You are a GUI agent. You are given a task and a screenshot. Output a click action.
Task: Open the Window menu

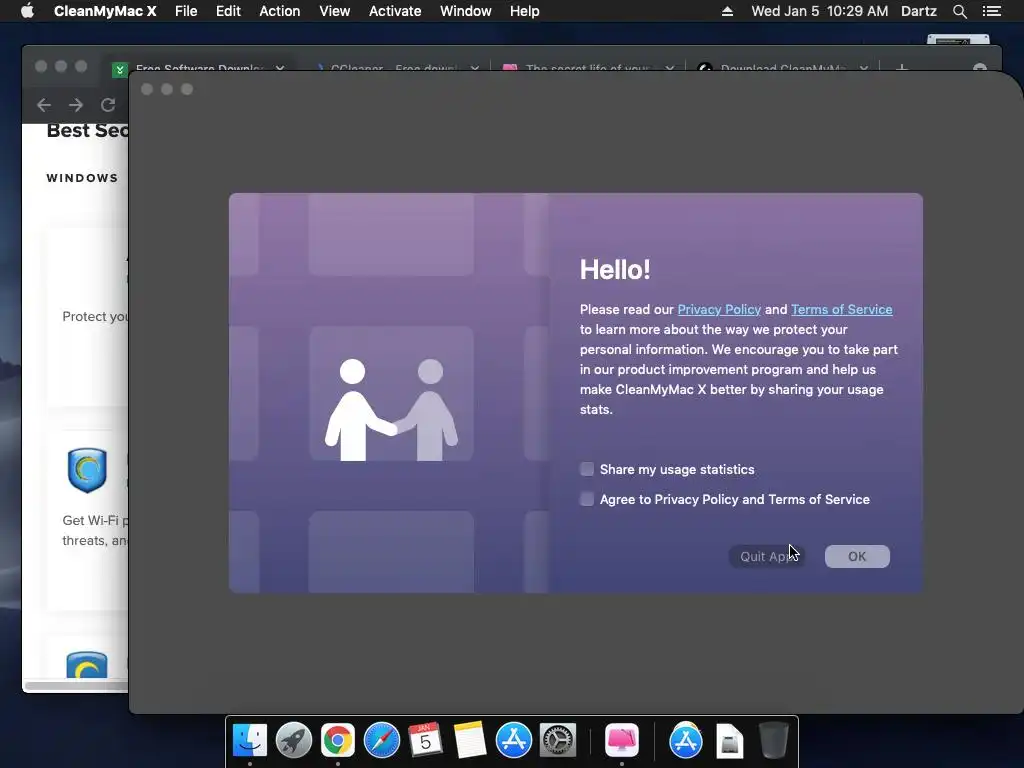pyautogui.click(x=465, y=11)
